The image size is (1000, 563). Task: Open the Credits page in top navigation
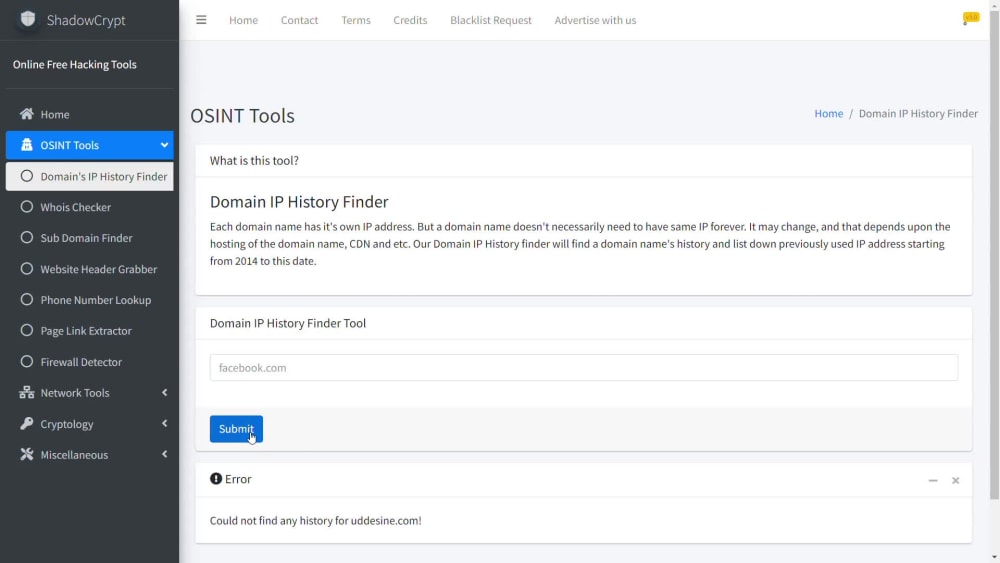tap(410, 20)
